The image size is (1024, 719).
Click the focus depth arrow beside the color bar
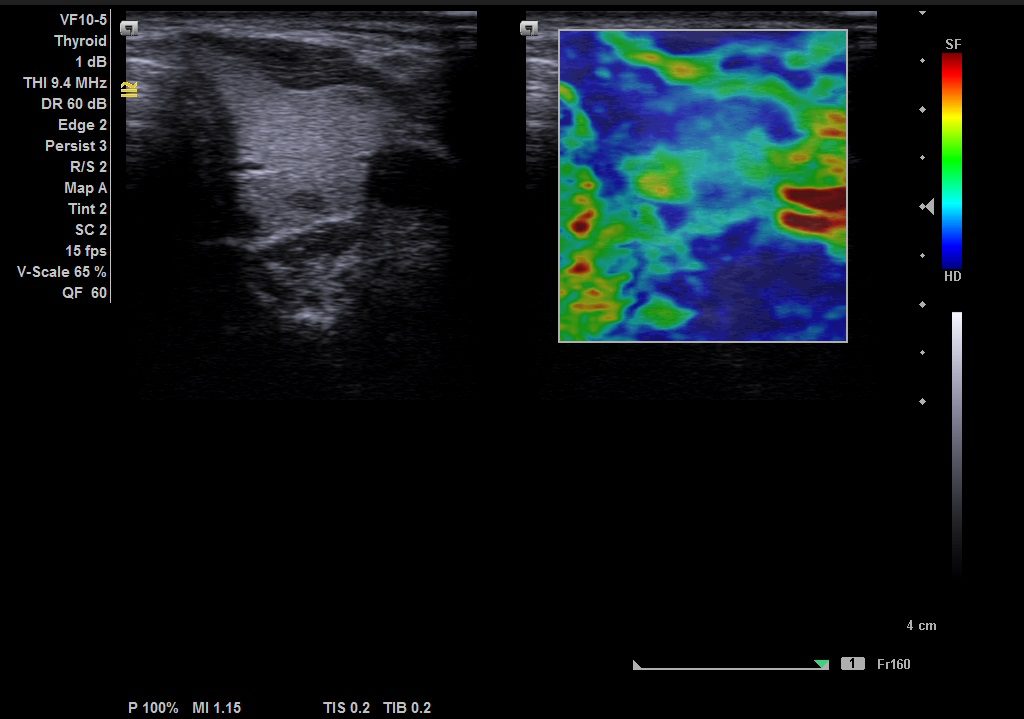click(928, 206)
